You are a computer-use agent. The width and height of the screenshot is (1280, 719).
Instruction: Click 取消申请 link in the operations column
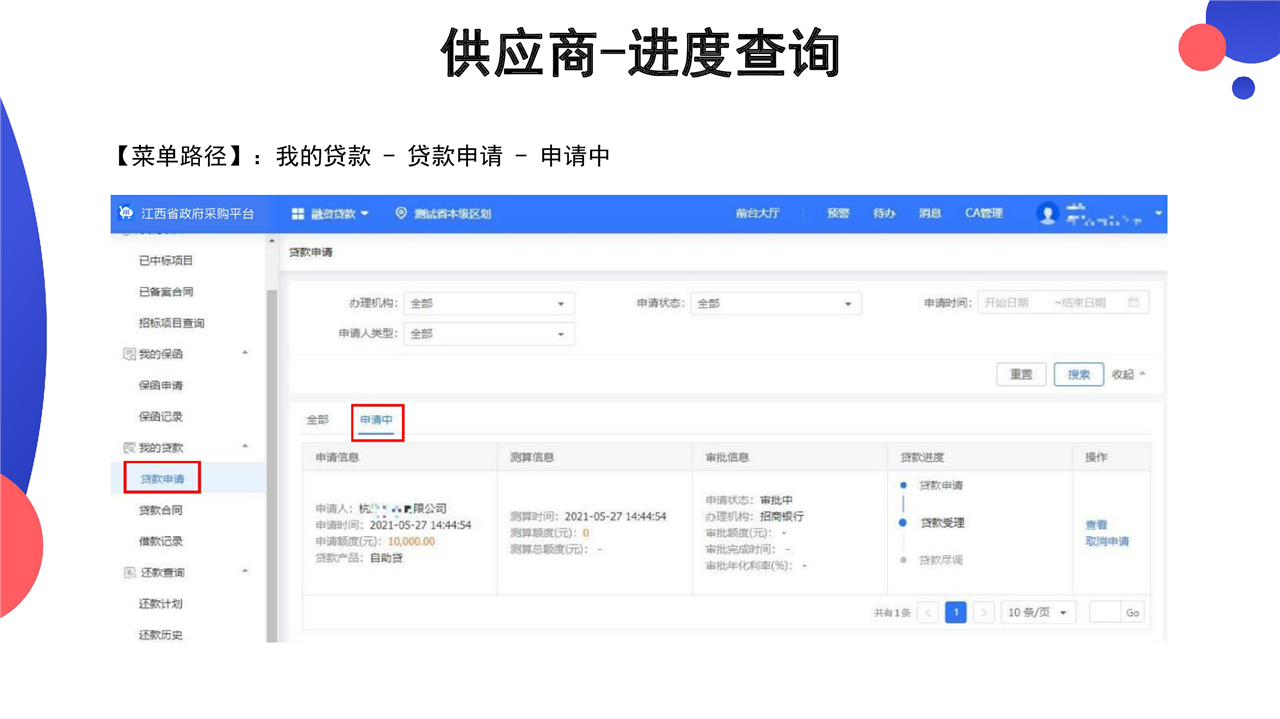[x=1107, y=542]
